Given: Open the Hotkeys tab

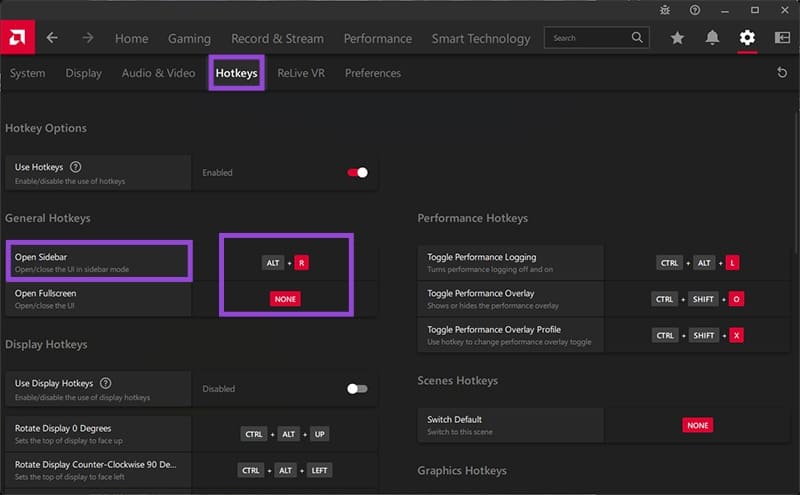Looking at the screenshot, I should [x=236, y=73].
